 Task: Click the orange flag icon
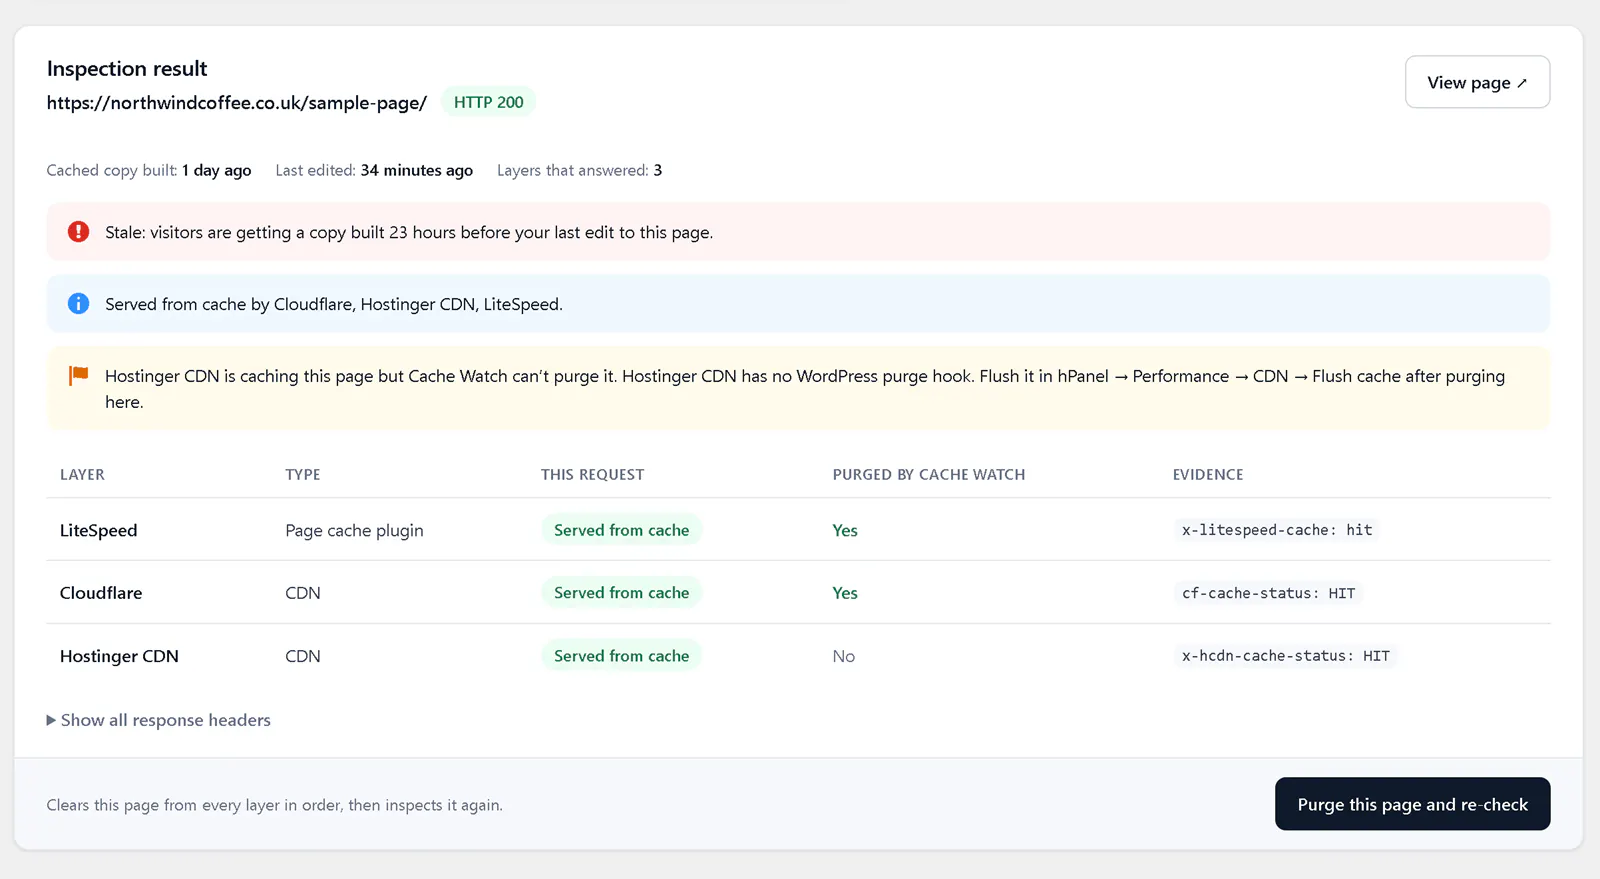[x=78, y=376]
